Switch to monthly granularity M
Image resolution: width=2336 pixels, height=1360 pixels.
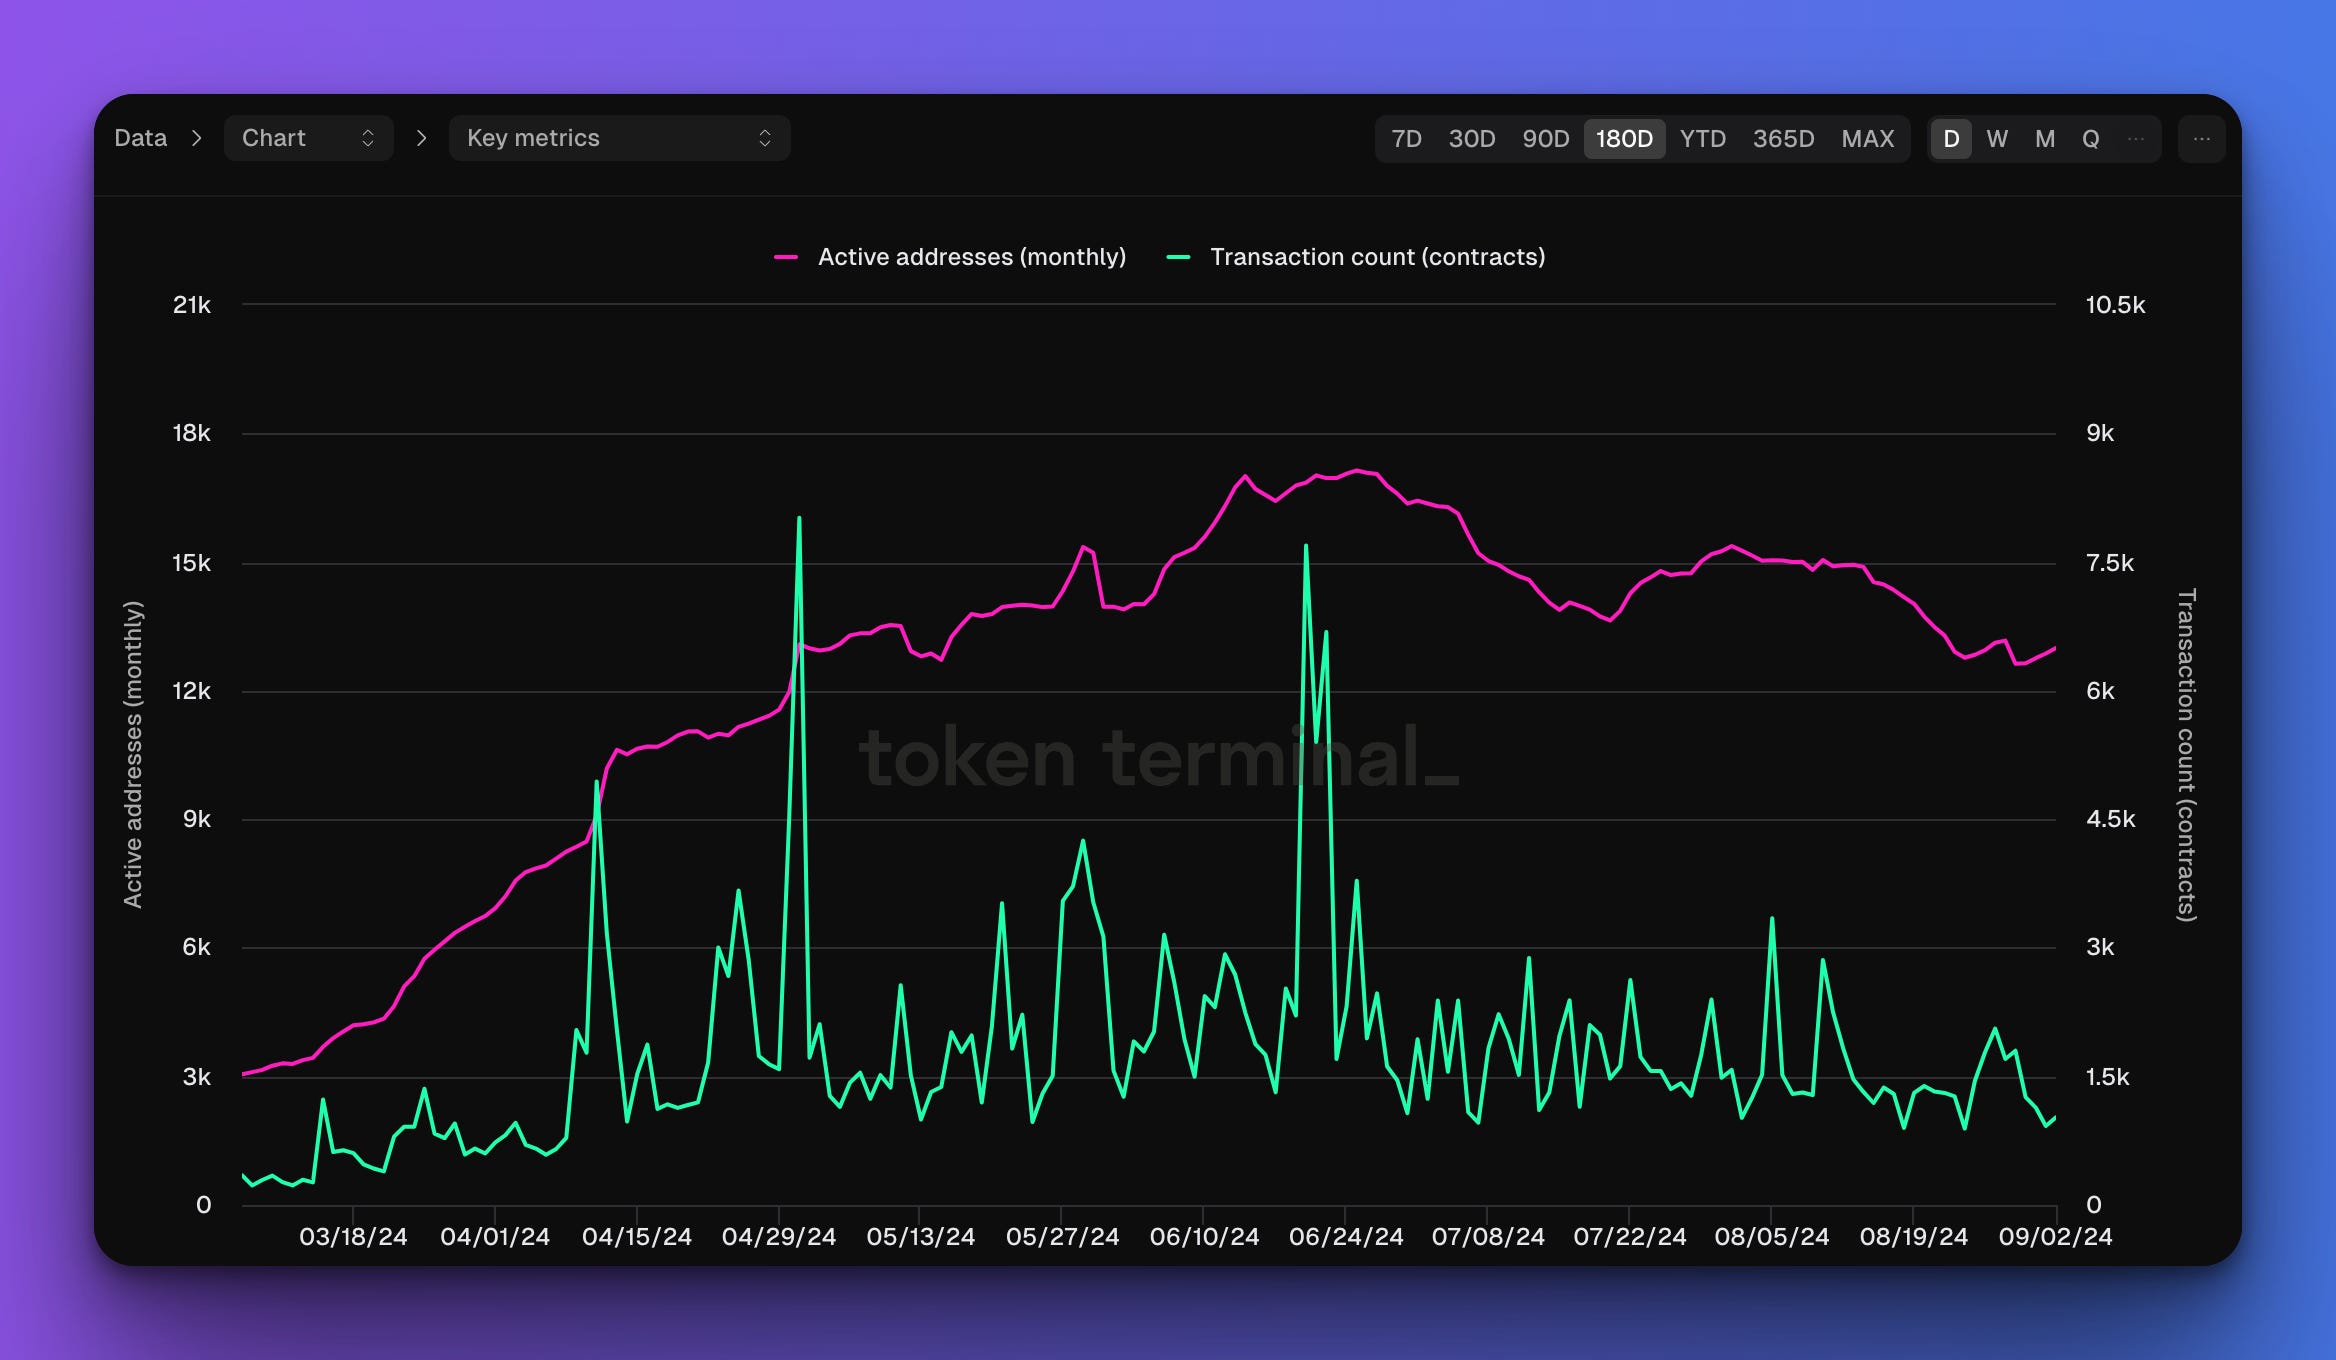point(2045,139)
